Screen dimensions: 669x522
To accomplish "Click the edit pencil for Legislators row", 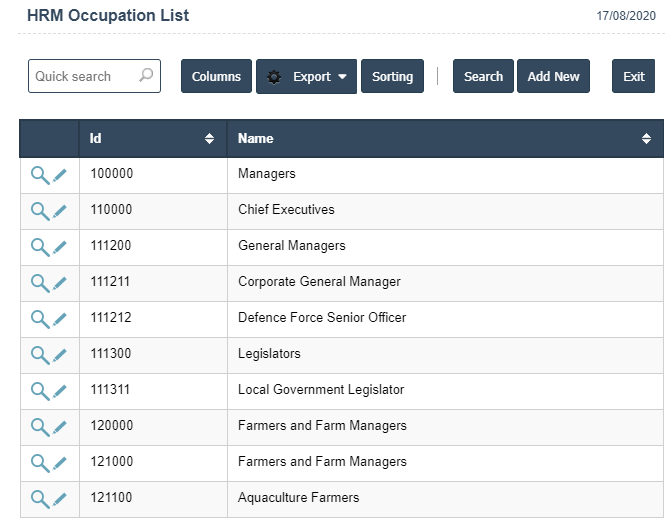I will 60,355.
